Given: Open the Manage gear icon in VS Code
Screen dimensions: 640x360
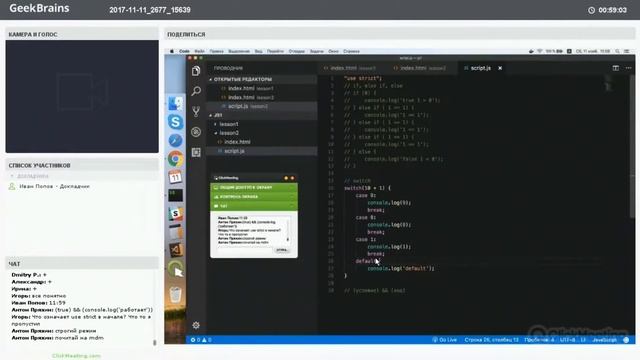Looking at the screenshot, I should pyautogui.click(x=196, y=325).
